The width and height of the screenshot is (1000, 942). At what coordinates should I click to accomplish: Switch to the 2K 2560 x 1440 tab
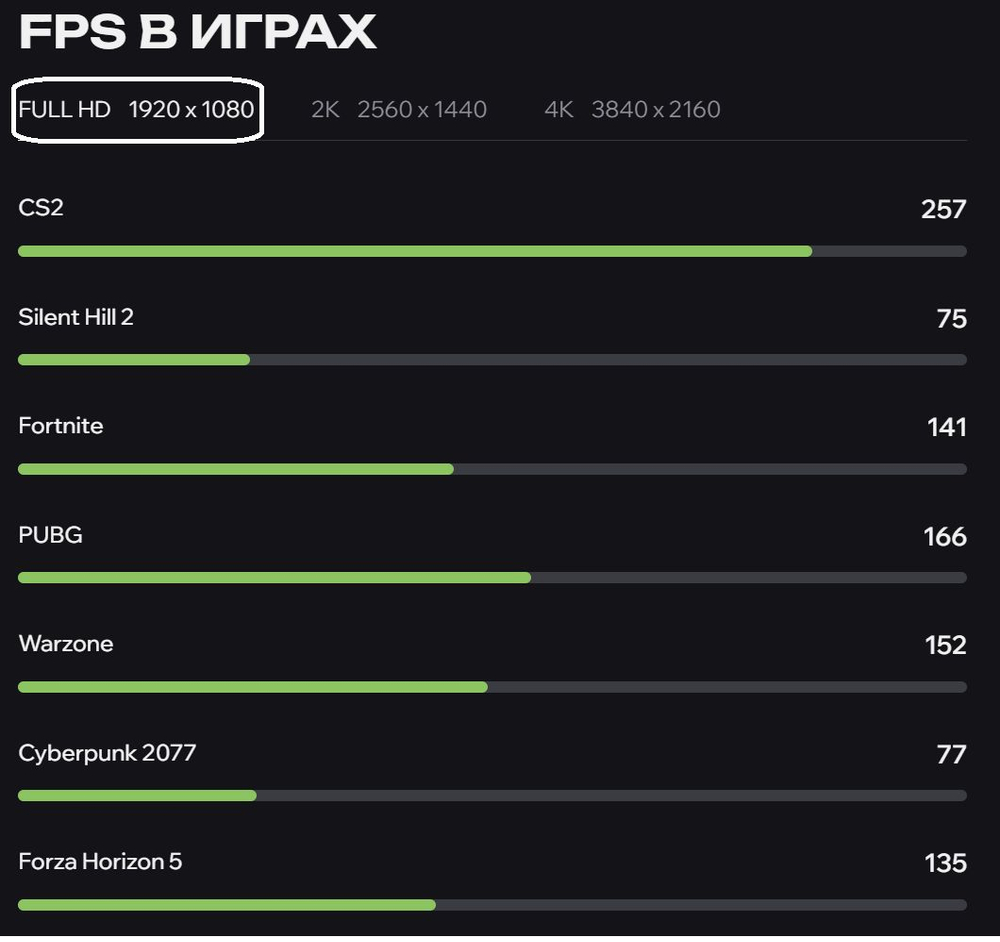coord(396,109)
